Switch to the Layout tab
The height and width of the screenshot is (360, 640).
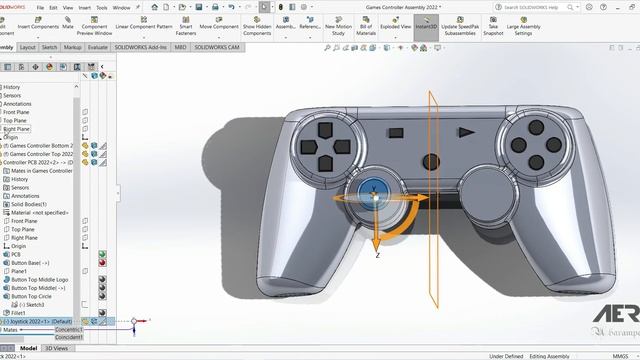[x=28, y=47]
